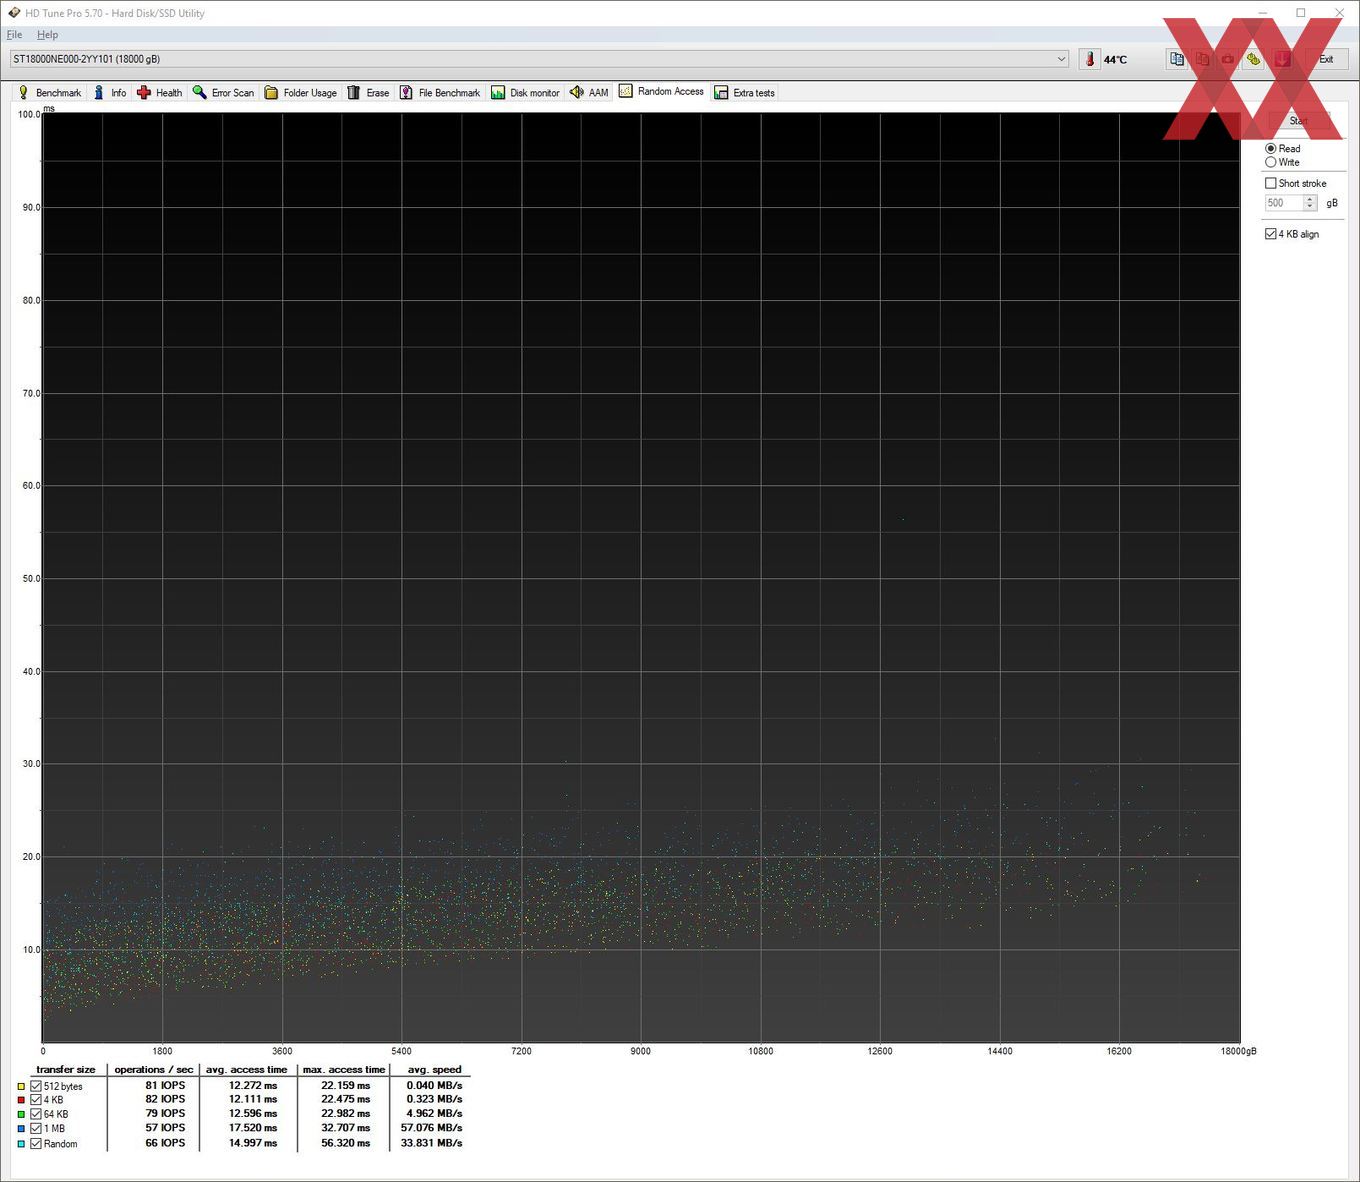Click the Folder Usage folder icon
The width and height of the screenshot is (1360, 1182).
(271, 93)
